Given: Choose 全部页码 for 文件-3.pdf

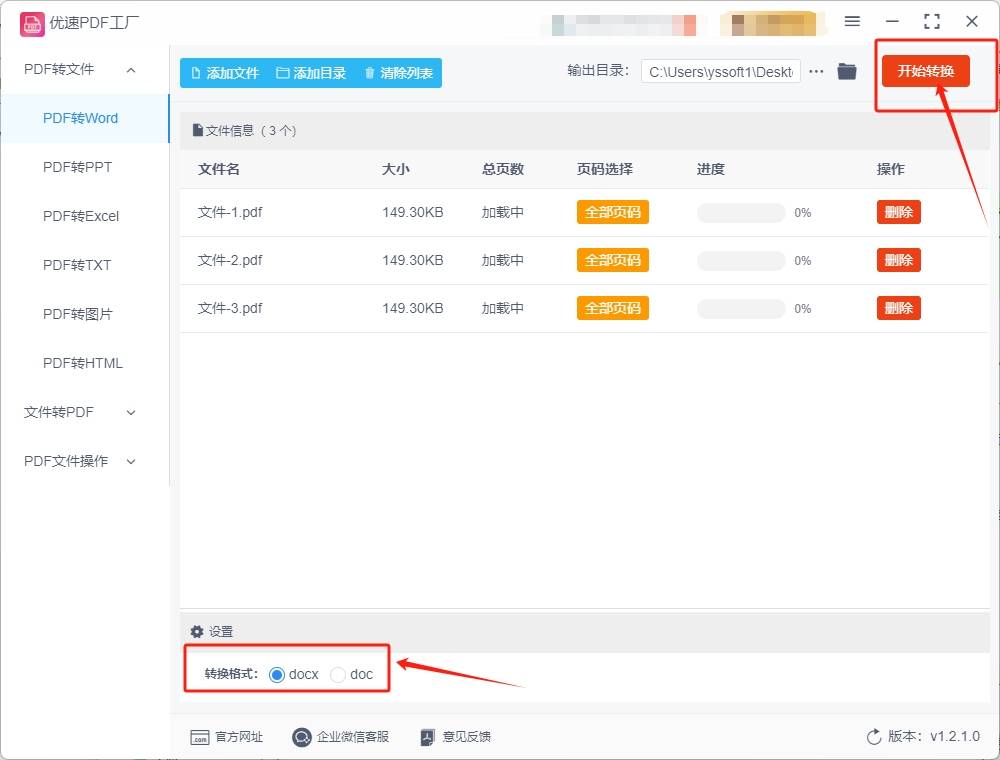Looking at the screenshot, I should [x=612, y=308].
